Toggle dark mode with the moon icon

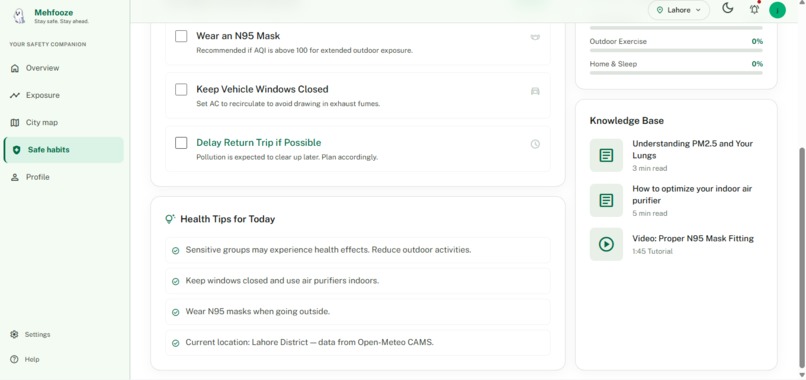[727, 8]
